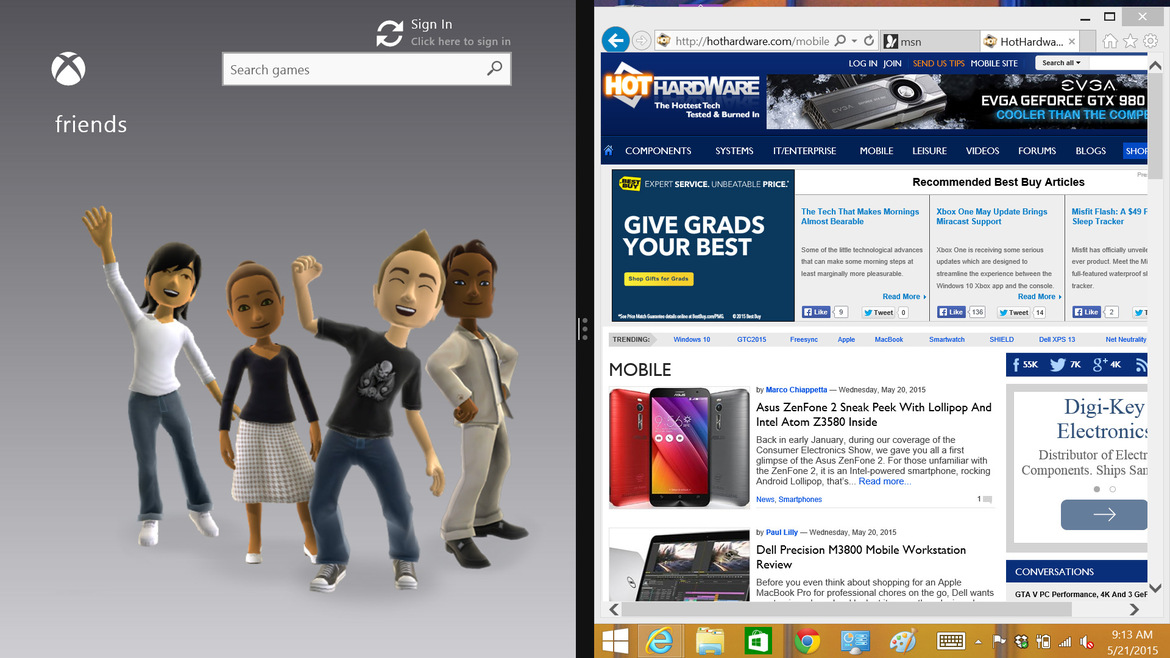Open Asus ZenFone 2 Sneak Peek article
The height and width of the screenshot is (658, 1170).
point(874,415)
